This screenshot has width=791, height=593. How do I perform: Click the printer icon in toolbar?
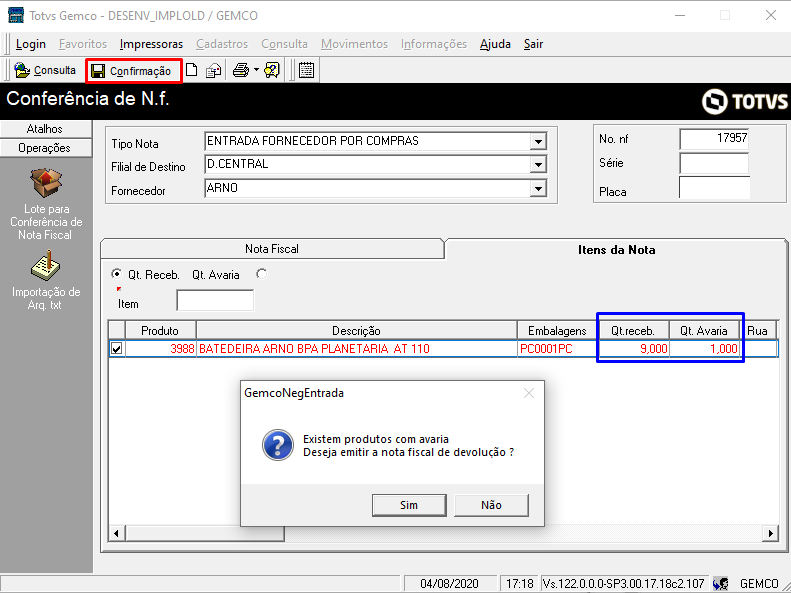(241, 70)
